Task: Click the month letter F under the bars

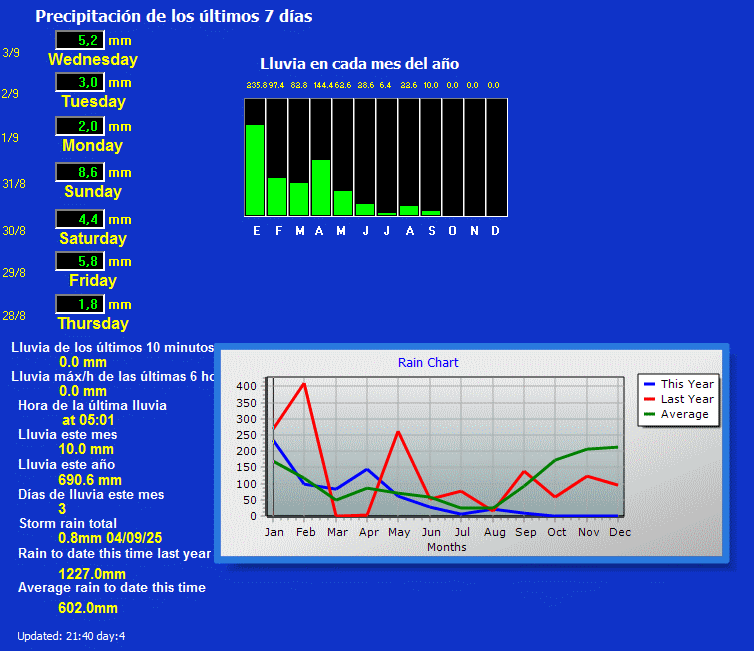Action: pos(278,231)
